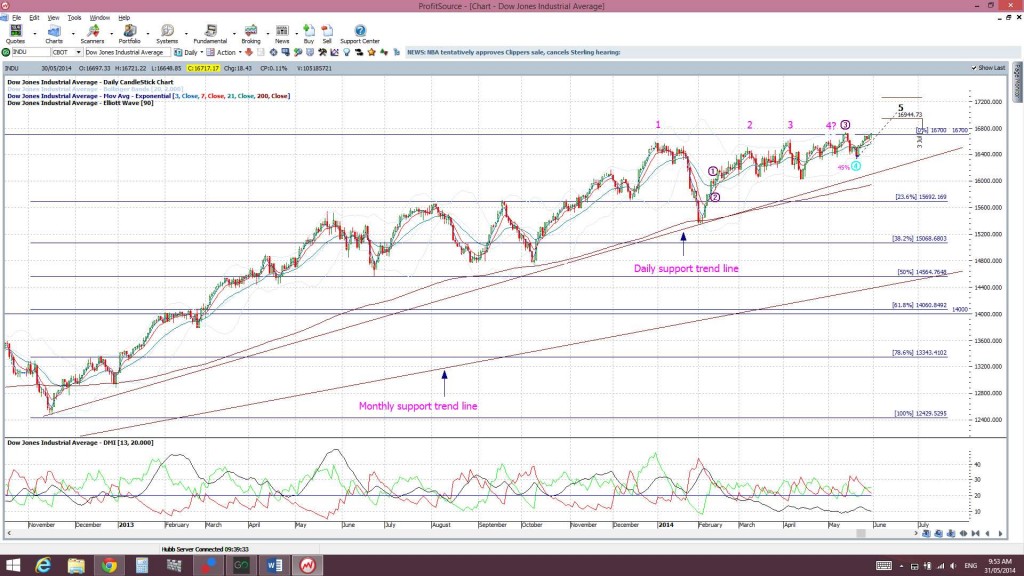Open the Charts toolbar button

pyautogui.click(x=54, y=33)
